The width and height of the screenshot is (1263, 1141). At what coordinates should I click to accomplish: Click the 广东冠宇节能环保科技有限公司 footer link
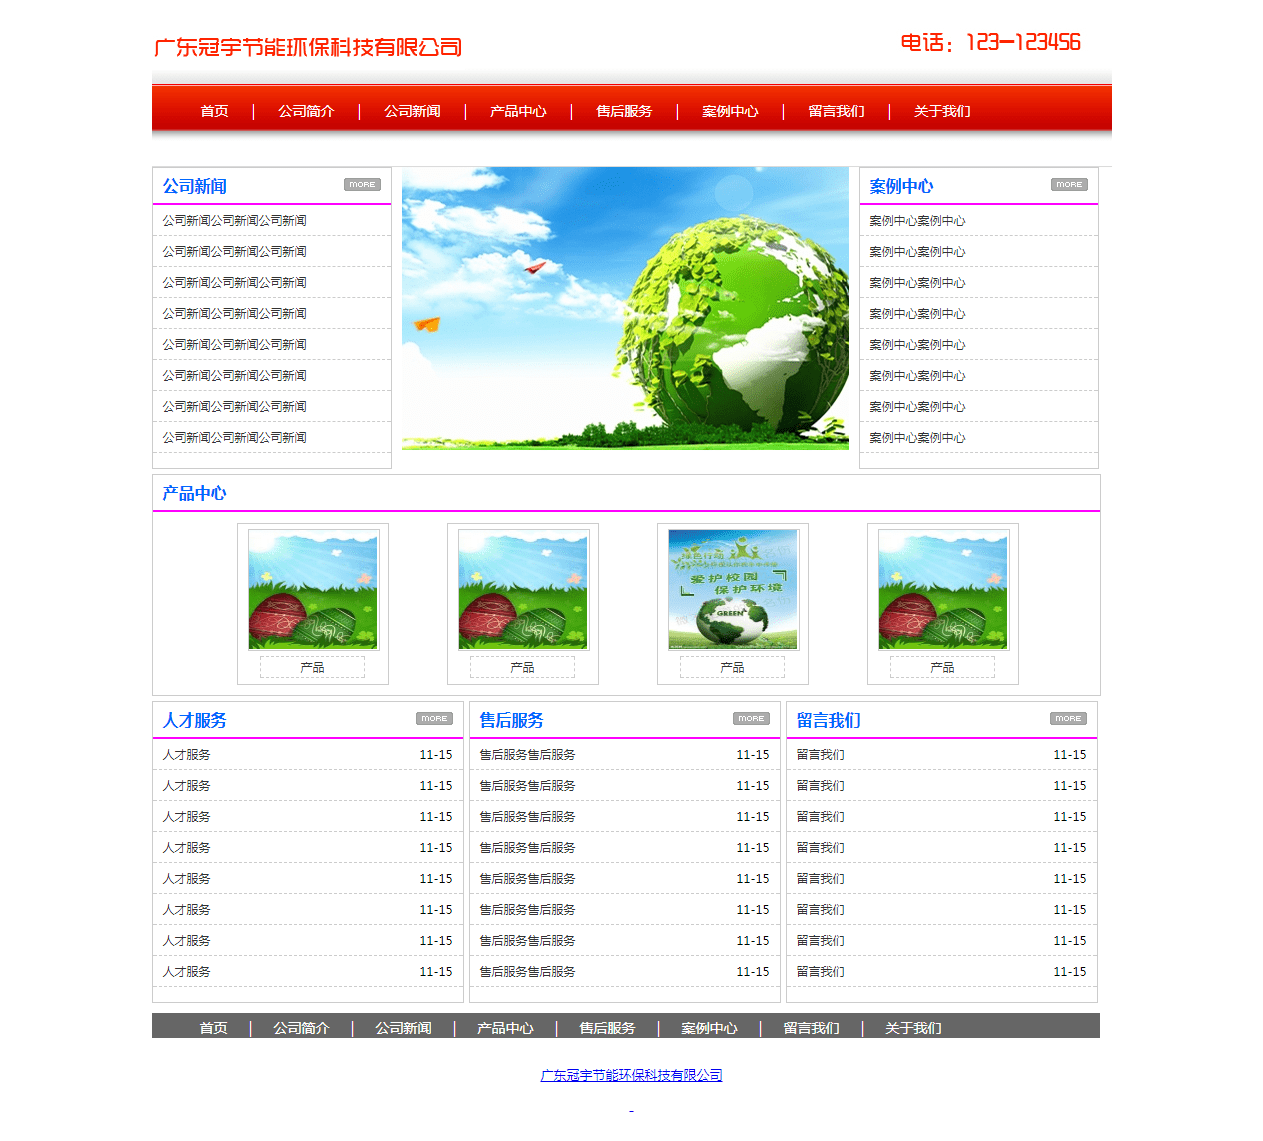click(631, 1075)
